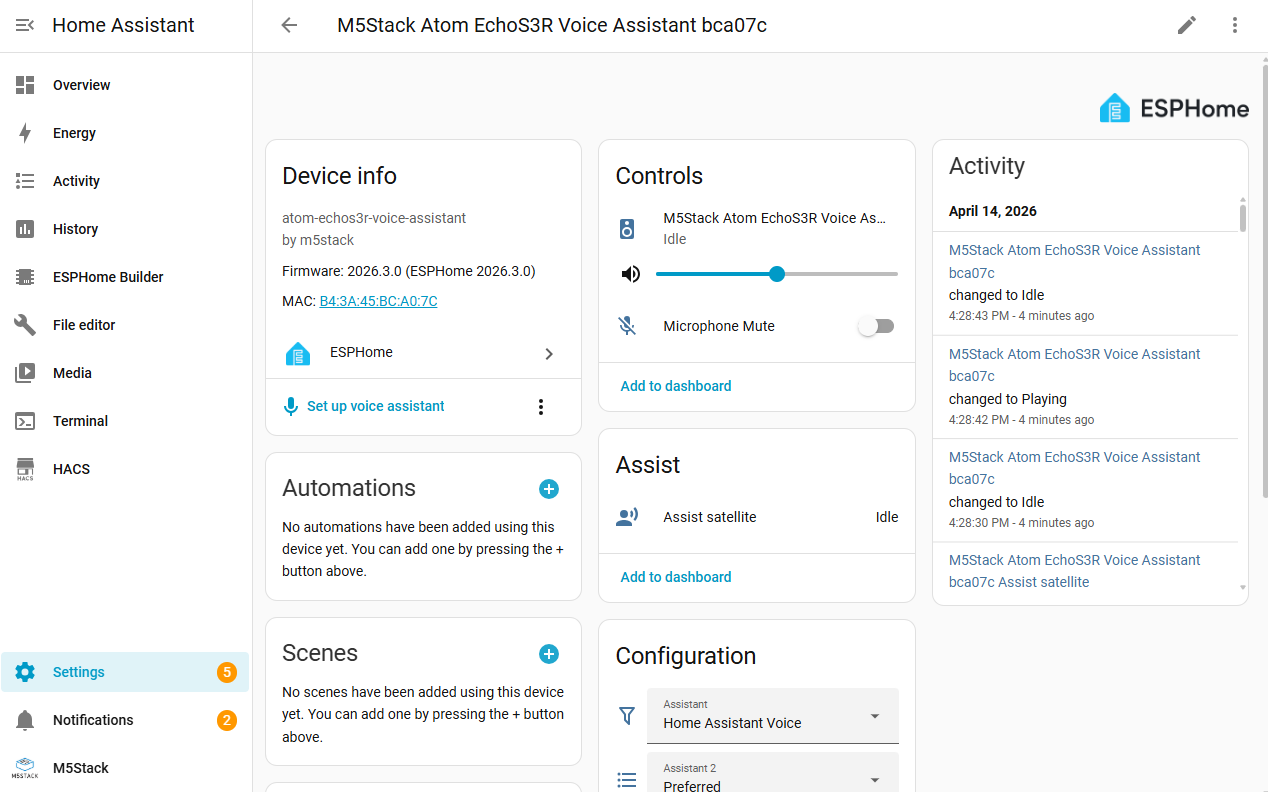Add a new scene with plus icon

[549, 654]
